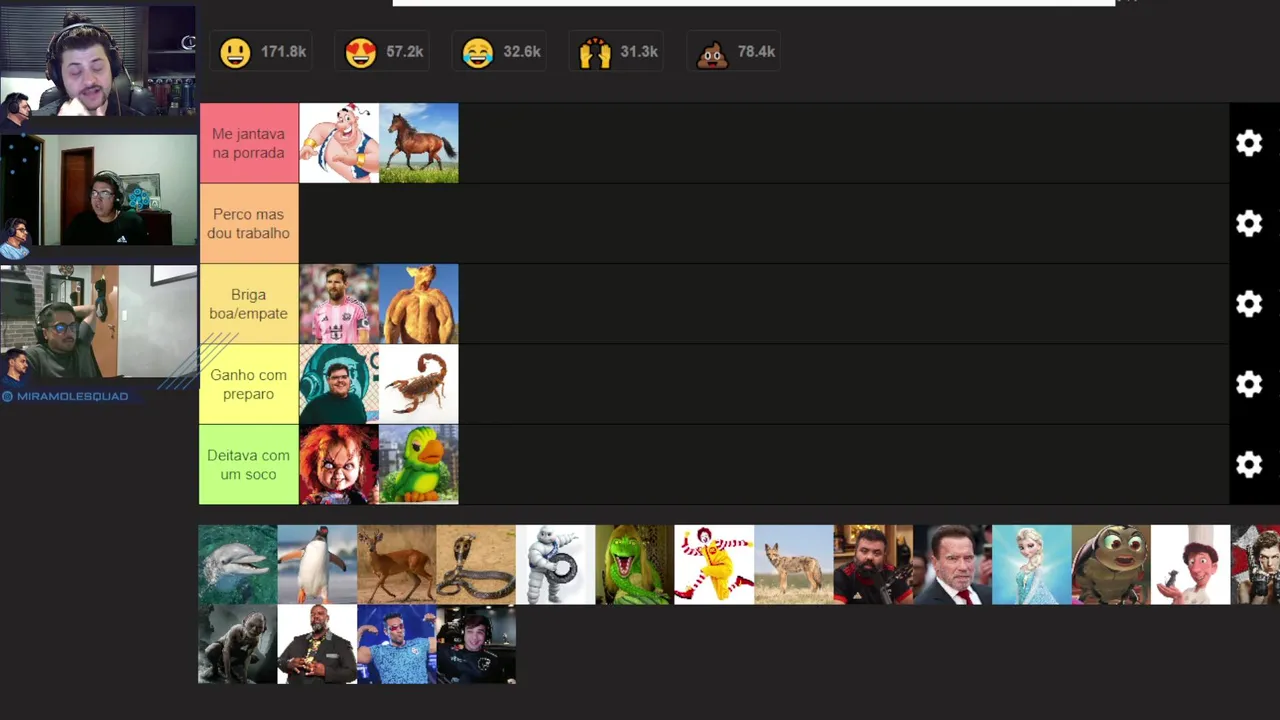This screenshot has width=1280, height=720.
Task: Open settings gear for 'Briga boa/empate' row
Action: 1249,304
